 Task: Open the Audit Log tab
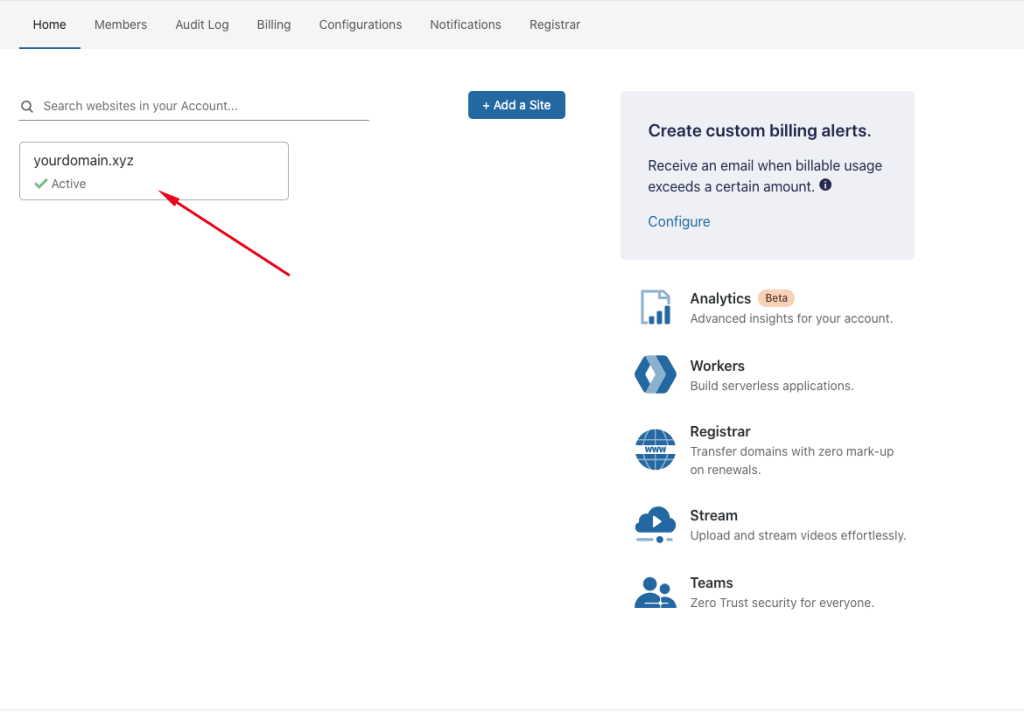tap(202, 24)
